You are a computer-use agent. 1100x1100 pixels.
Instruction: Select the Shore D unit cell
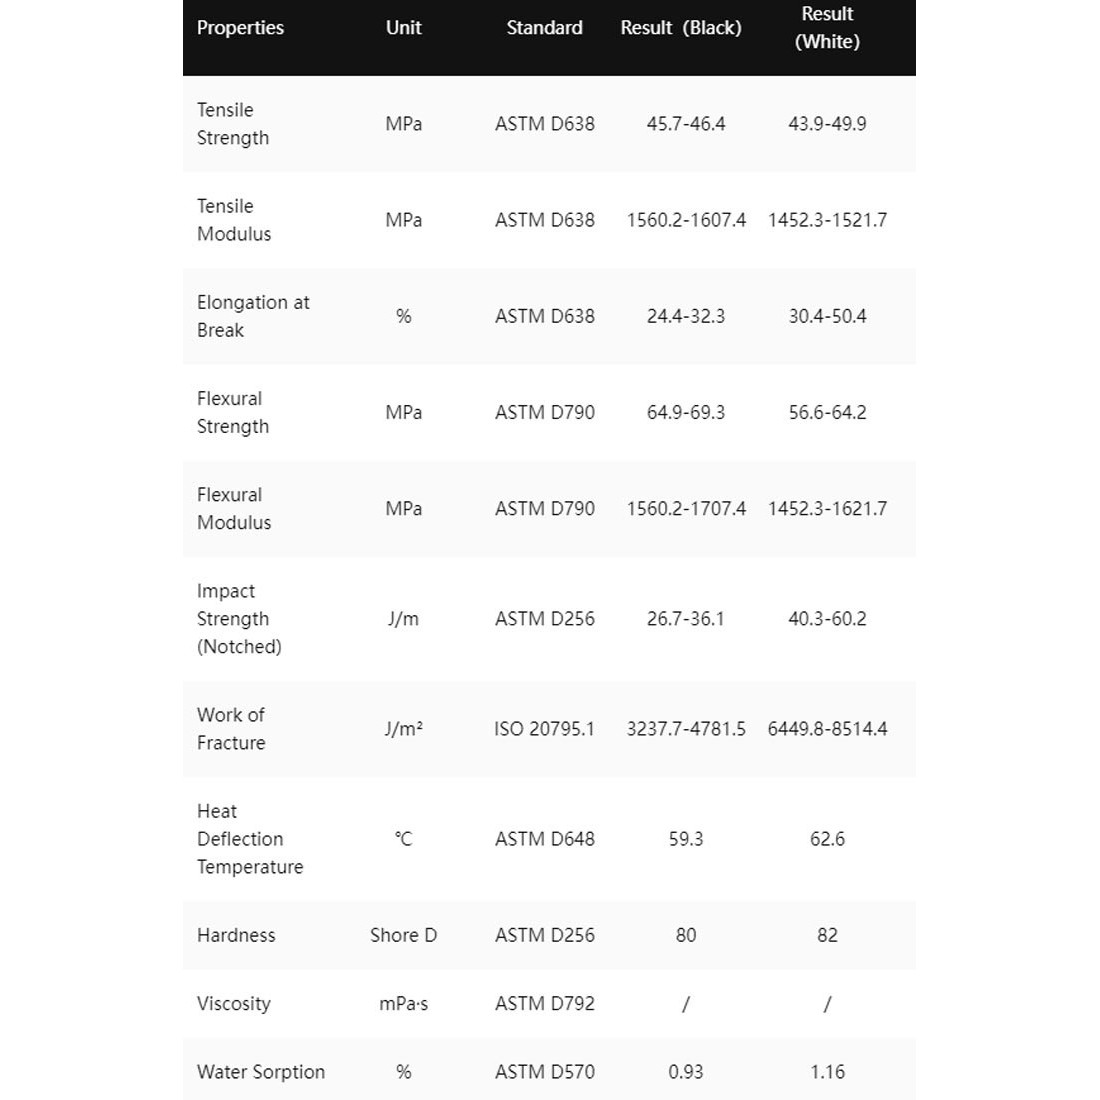pyautogui.click(x=403, y=935)
